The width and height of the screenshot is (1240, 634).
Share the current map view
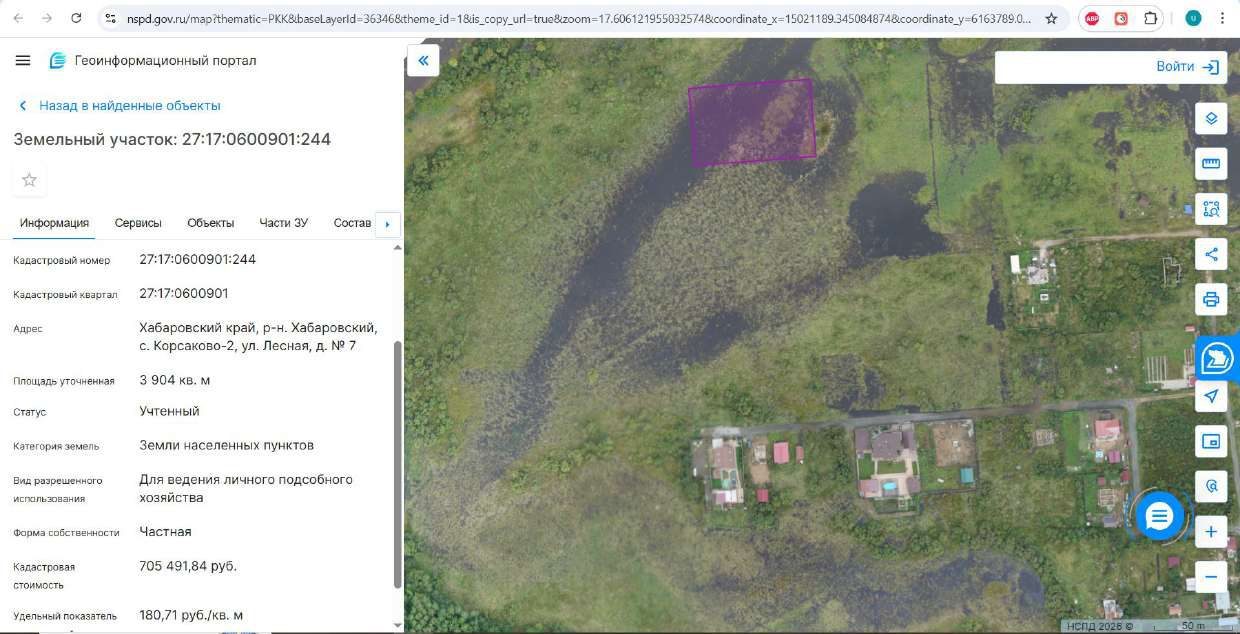point(1211,254)
